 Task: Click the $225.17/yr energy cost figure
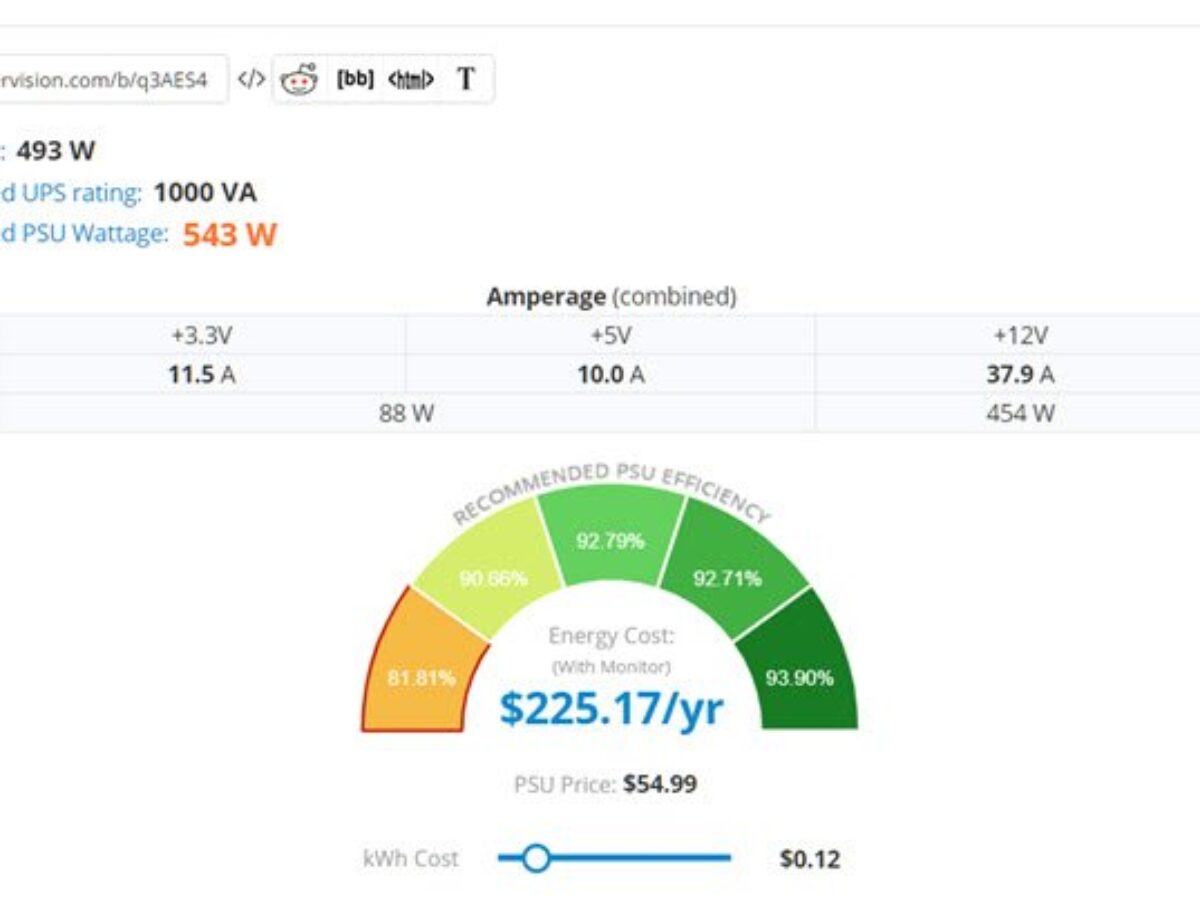[611, 707]
